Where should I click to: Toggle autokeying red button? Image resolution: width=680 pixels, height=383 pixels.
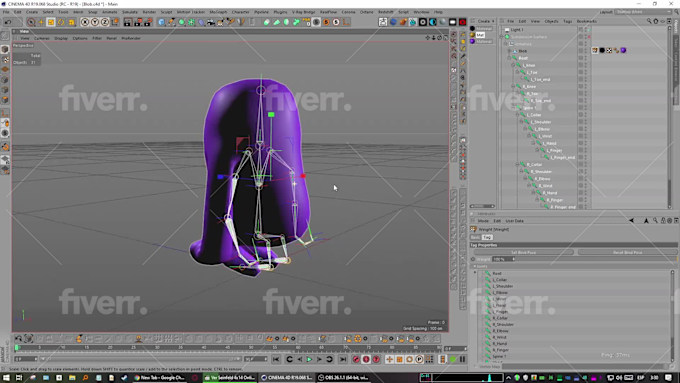tap(366, 359)
